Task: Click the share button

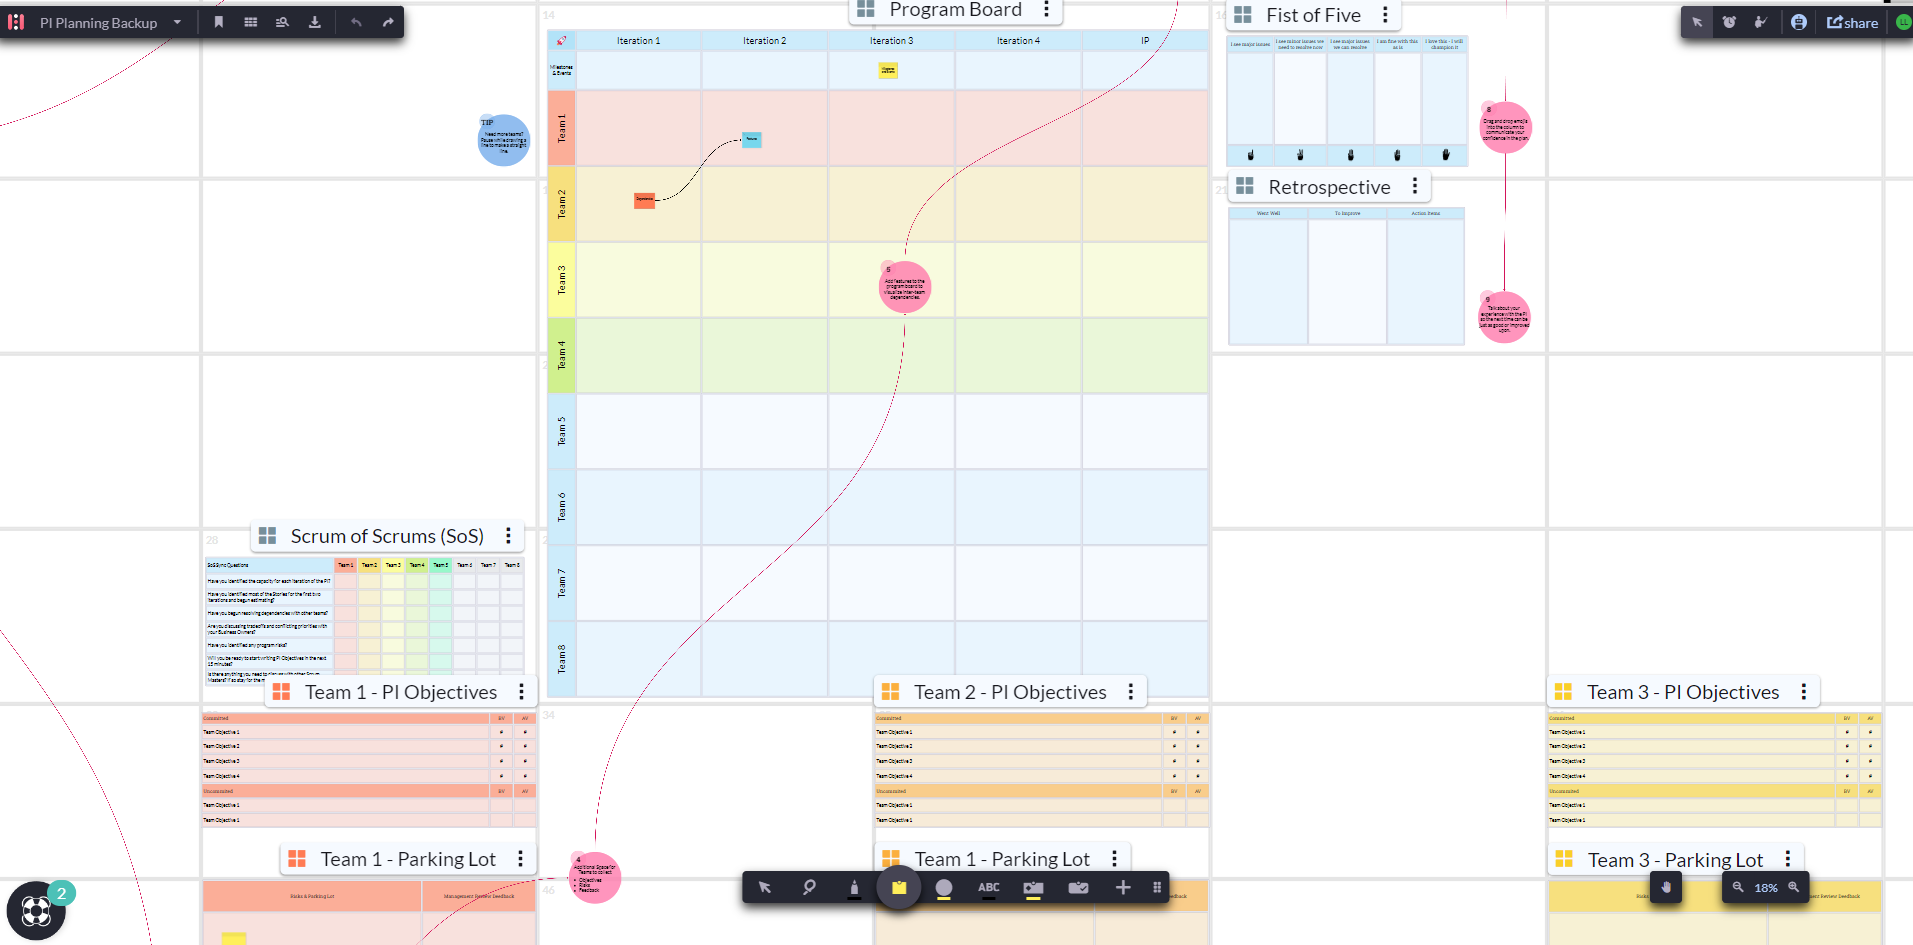Action: click(x=1852, y=22)
